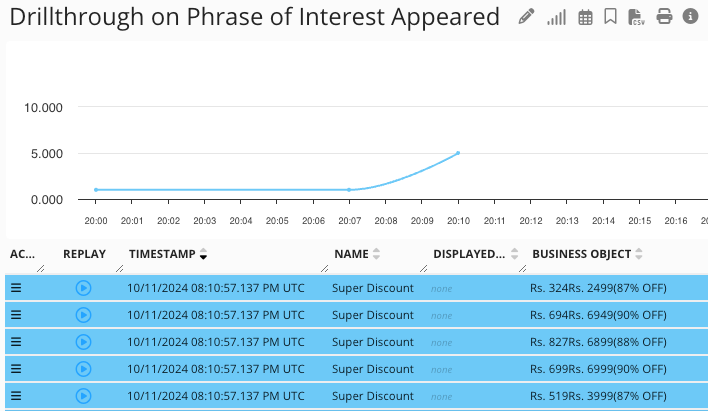Select Super Discount name in third row
The height and width of the screenshot is (411, 708).
coord(372,342)
